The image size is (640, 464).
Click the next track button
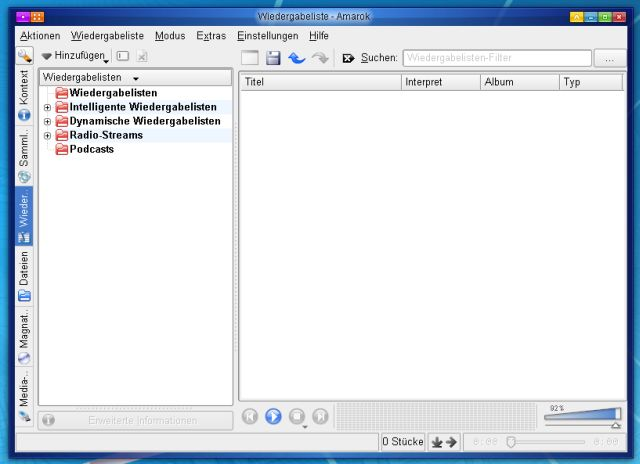pyautogui.click(x=320, y=417)
